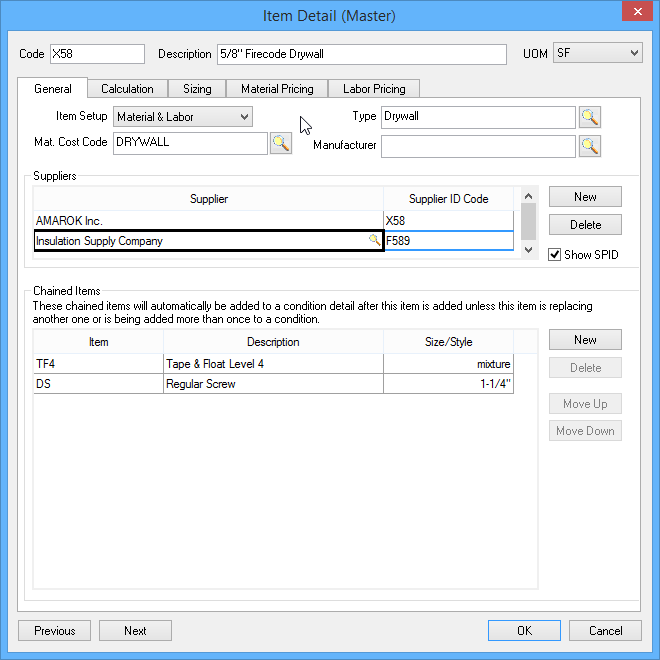The width and height of the screenshot is (660, 660).
Task: Click the 1-1/4" Size/Style cell
Action: click(x=449, y=384)
